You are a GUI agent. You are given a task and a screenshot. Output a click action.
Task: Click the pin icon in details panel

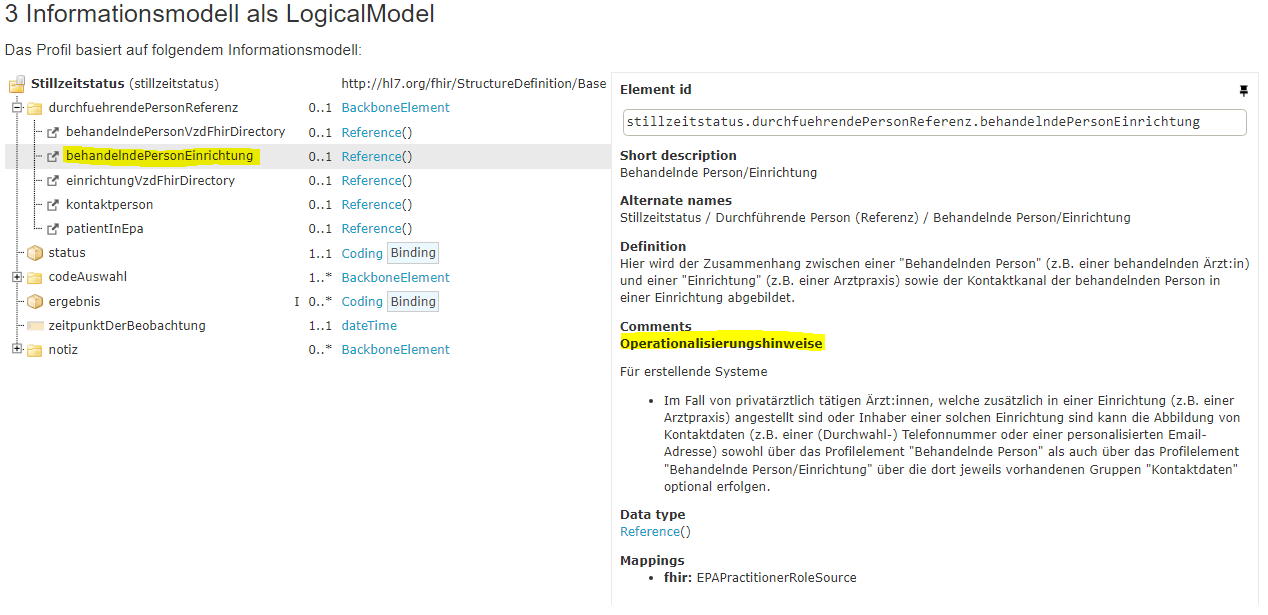(x=1243, y=90)
